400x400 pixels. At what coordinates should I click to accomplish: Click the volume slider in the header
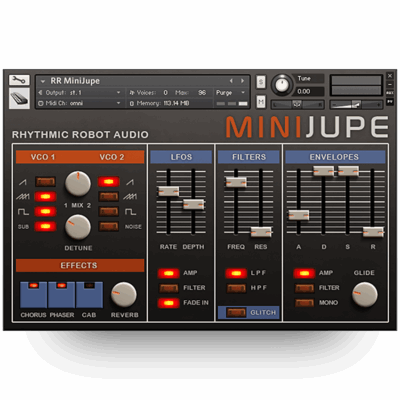pyautogui.click(x=356, y=105)
